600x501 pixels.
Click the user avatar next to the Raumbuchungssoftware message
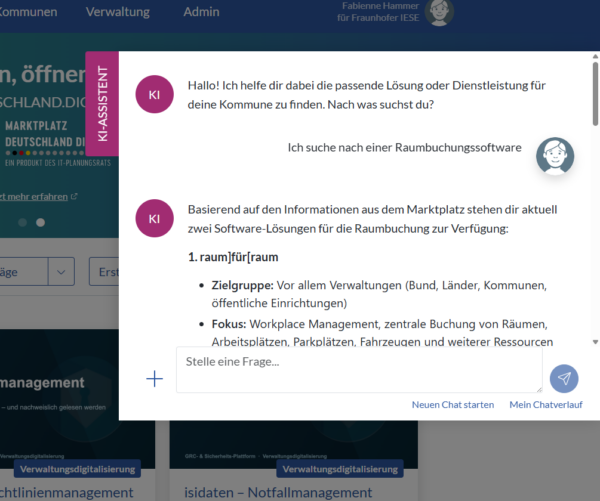[555, 156]
